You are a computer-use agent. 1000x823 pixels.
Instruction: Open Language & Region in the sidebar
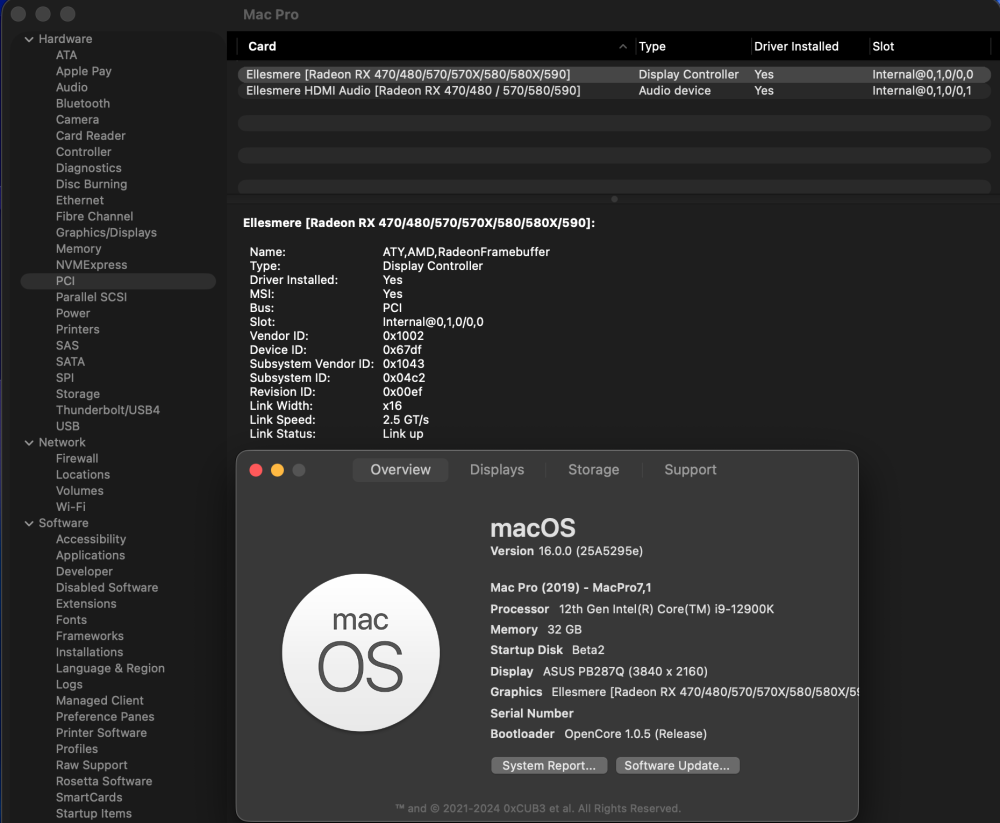tap(110, 669)
